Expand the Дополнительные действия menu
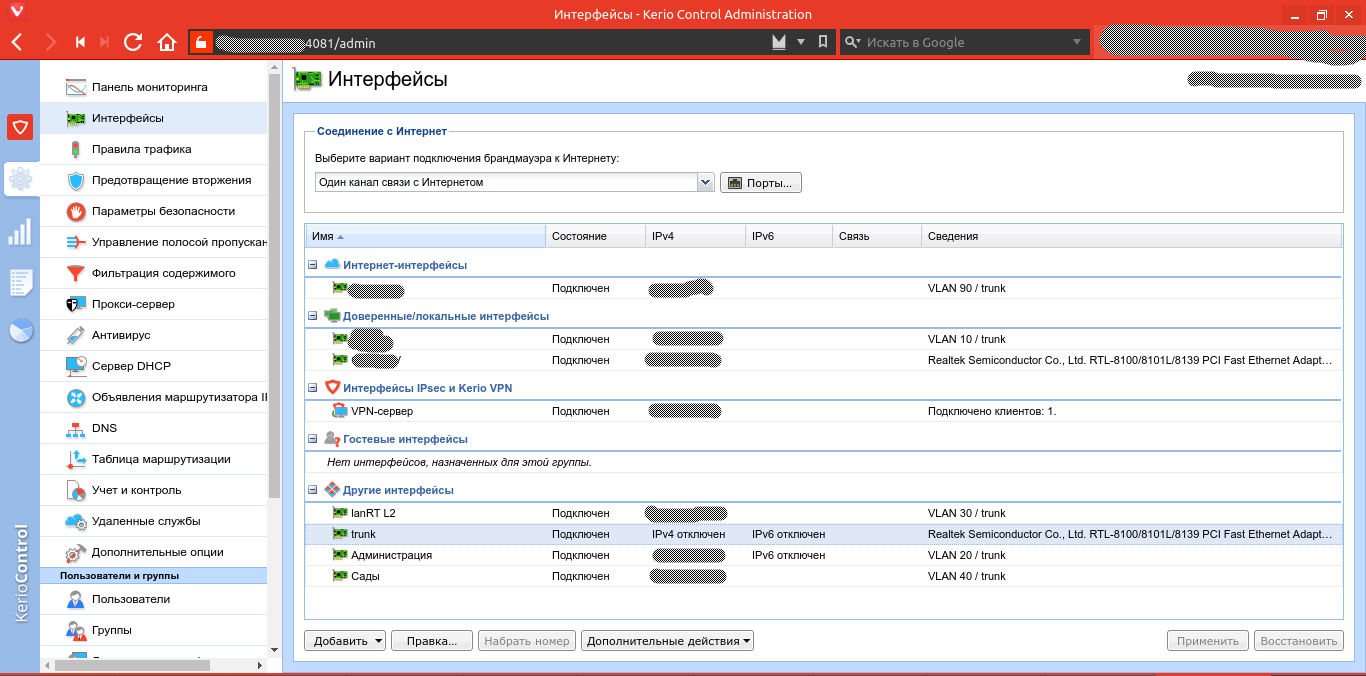 point(667,641)
